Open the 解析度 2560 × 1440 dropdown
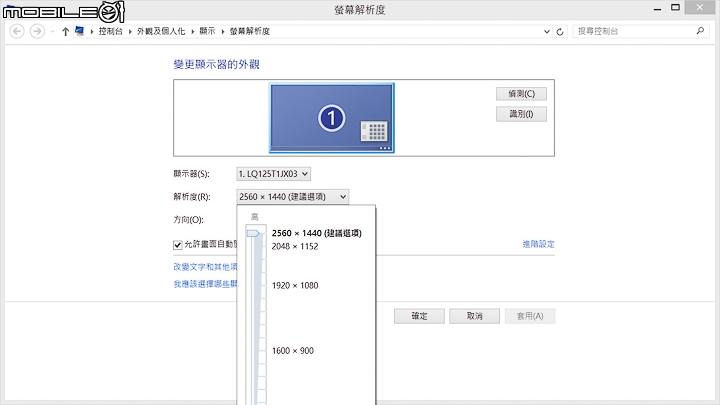The height and width of the screenshot is (405, 720). pos(292,197)
